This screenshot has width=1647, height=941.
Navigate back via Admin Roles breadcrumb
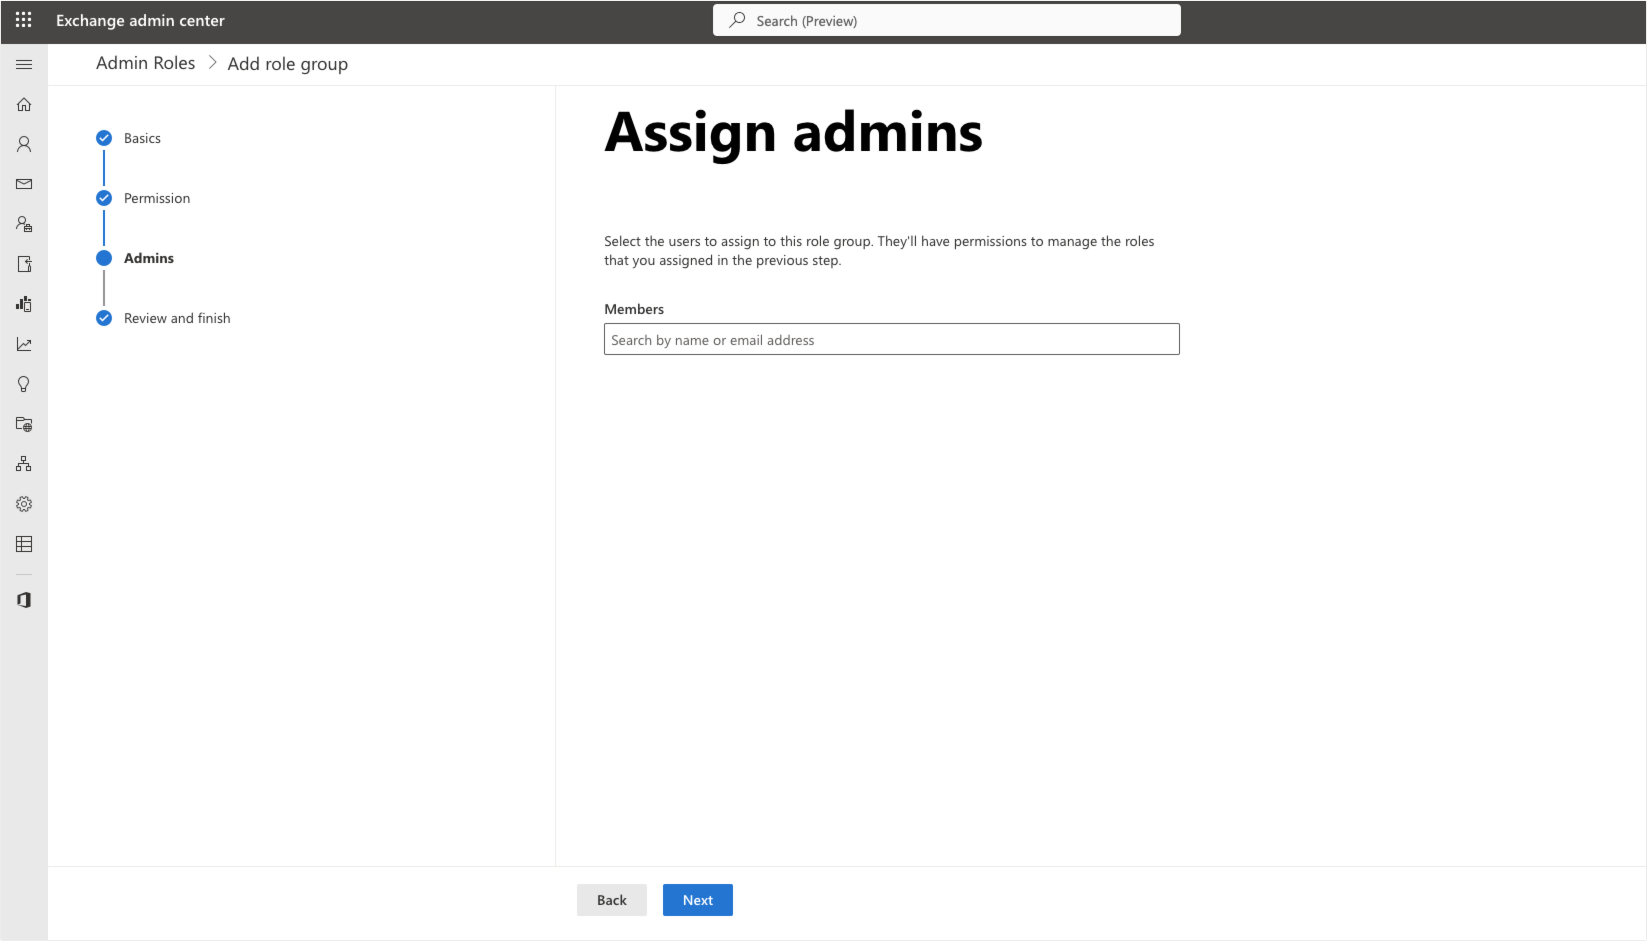click(x=145, y=62)
